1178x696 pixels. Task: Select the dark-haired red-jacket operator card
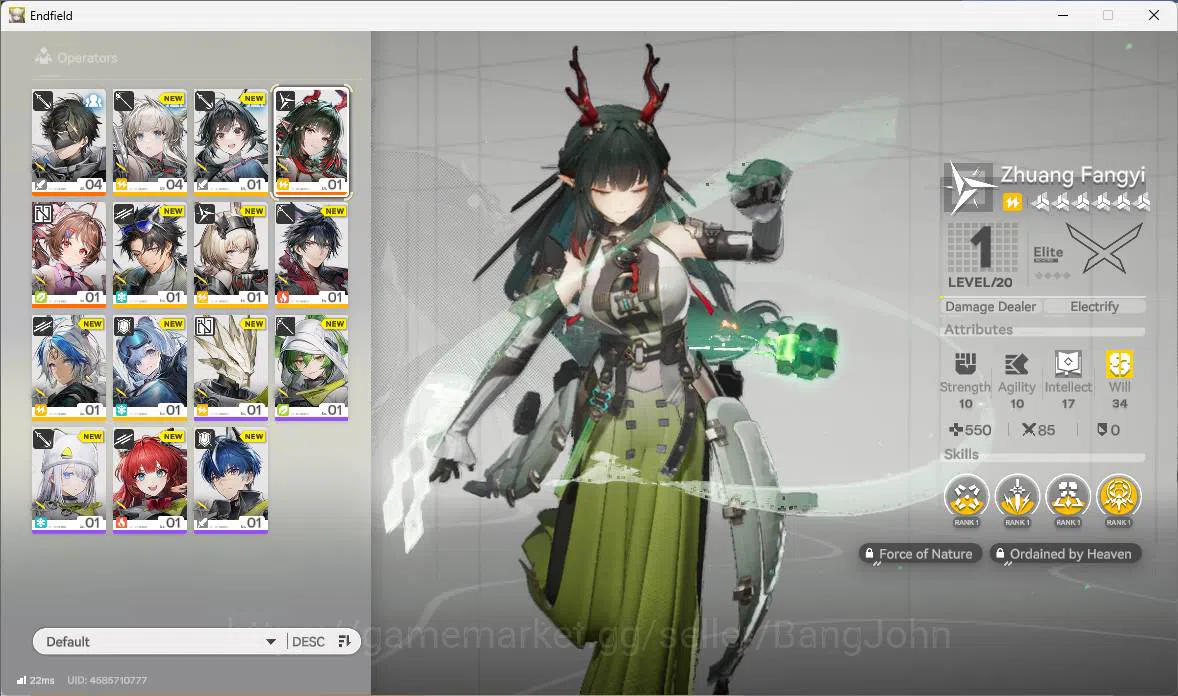[311, 255]
